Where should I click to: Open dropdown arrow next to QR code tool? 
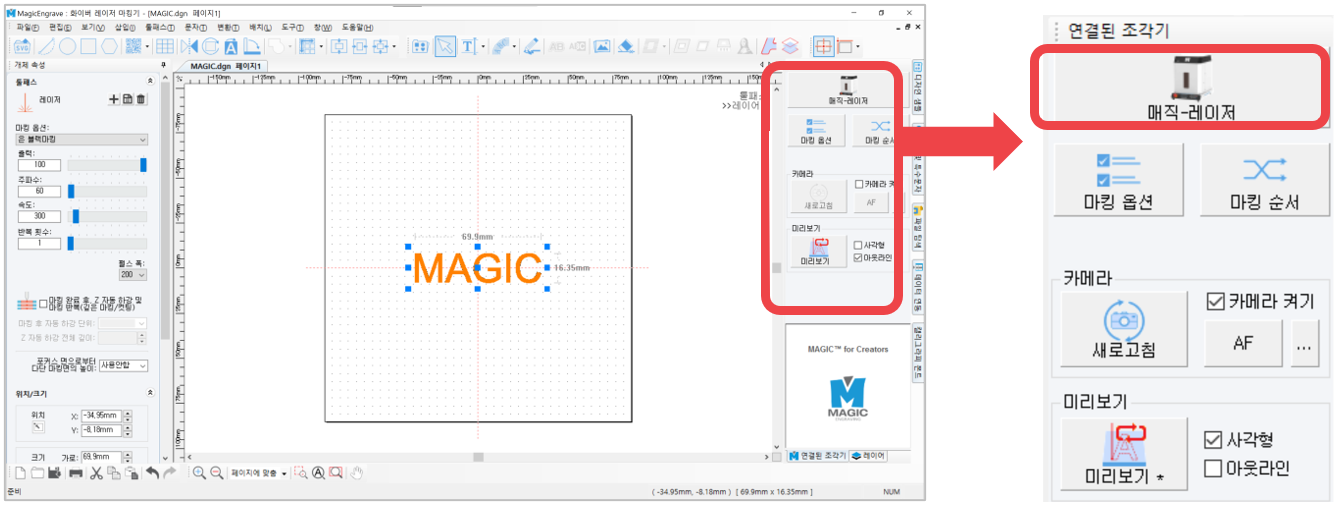tap(148, 47)
